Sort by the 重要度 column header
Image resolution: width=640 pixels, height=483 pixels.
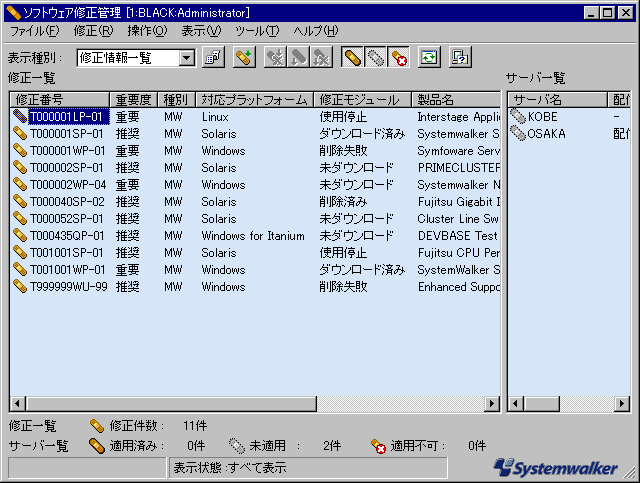pyautogui.click(x=133, y=100)
